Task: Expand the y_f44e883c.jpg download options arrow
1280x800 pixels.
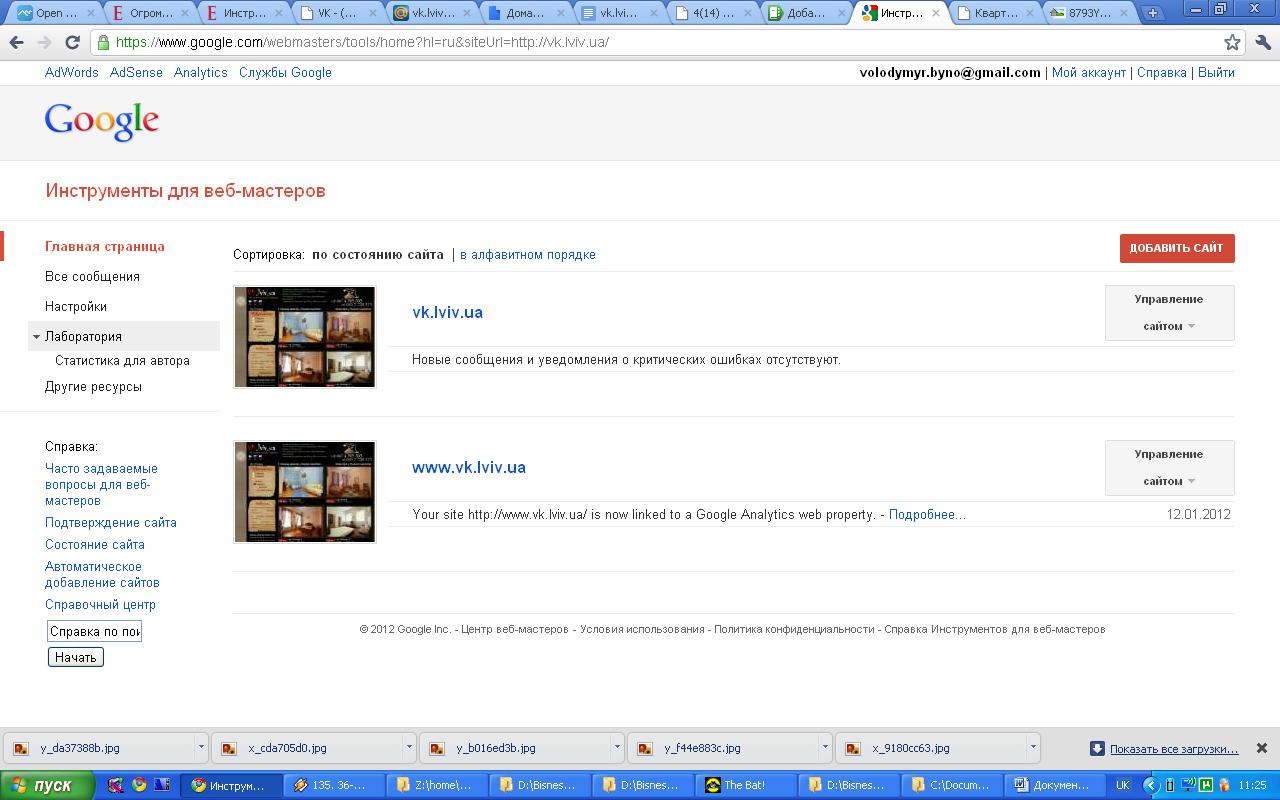Action: pyautogui.click(x=825, y=748)
